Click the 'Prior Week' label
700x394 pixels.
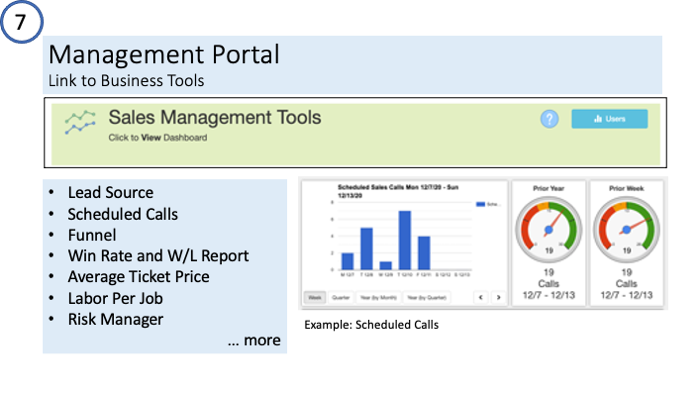pyautogui.click(x=626, y=188)
